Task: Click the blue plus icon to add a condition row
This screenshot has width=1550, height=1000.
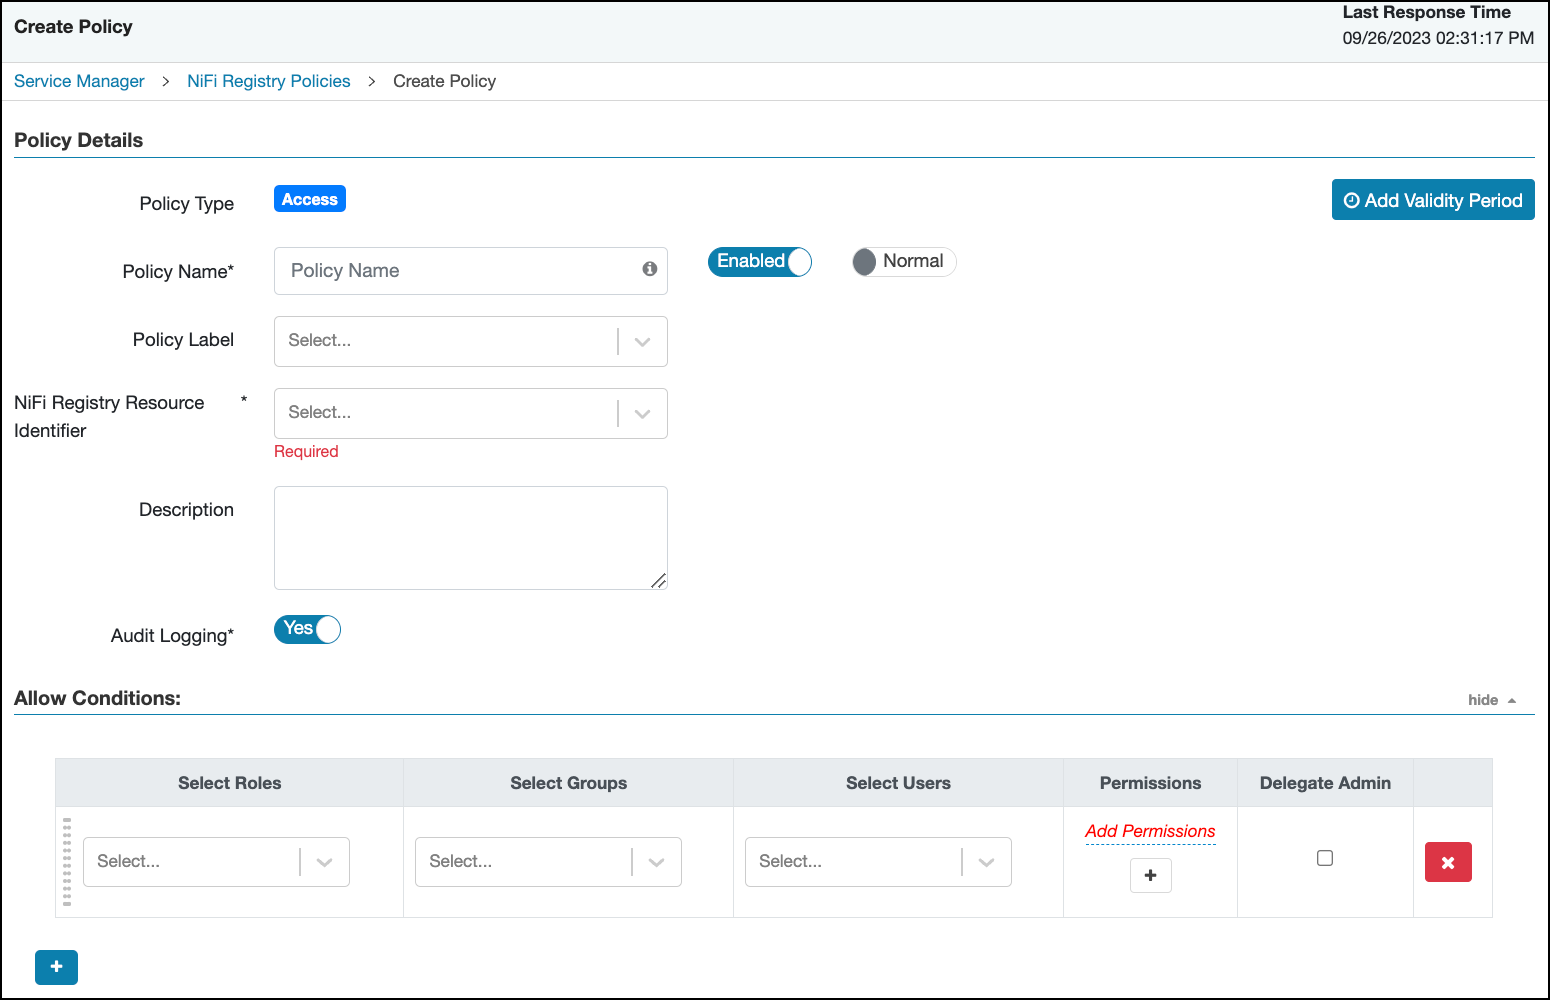Action: point(56,967)
